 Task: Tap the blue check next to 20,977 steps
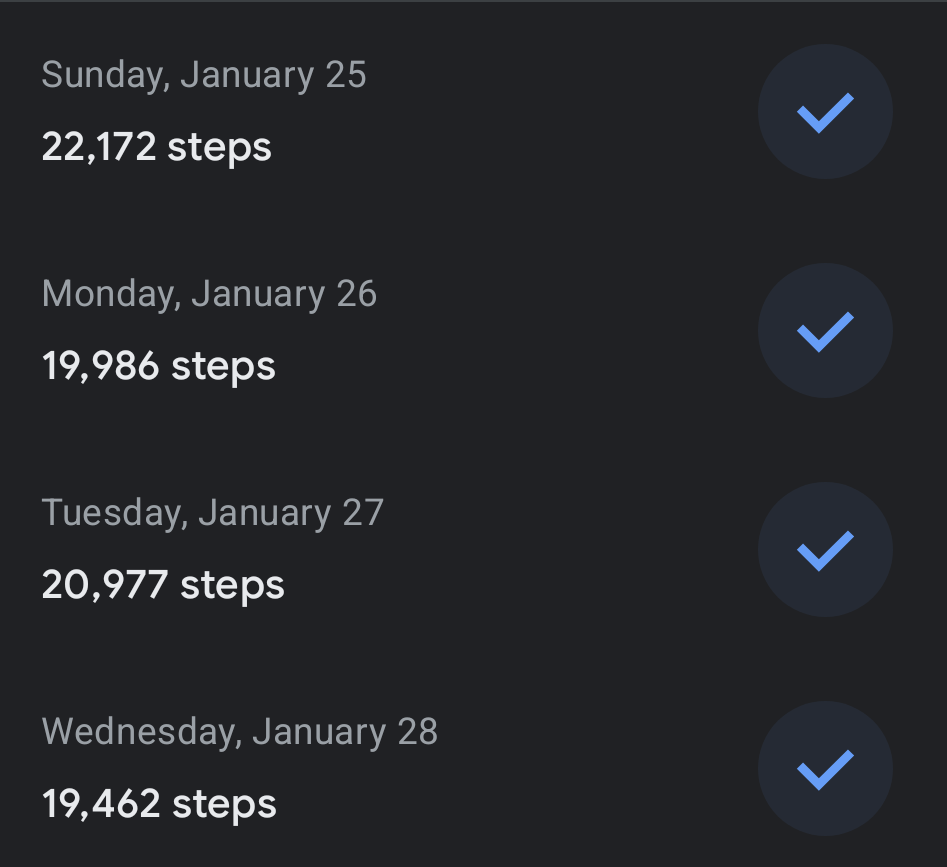coord(825,550)
